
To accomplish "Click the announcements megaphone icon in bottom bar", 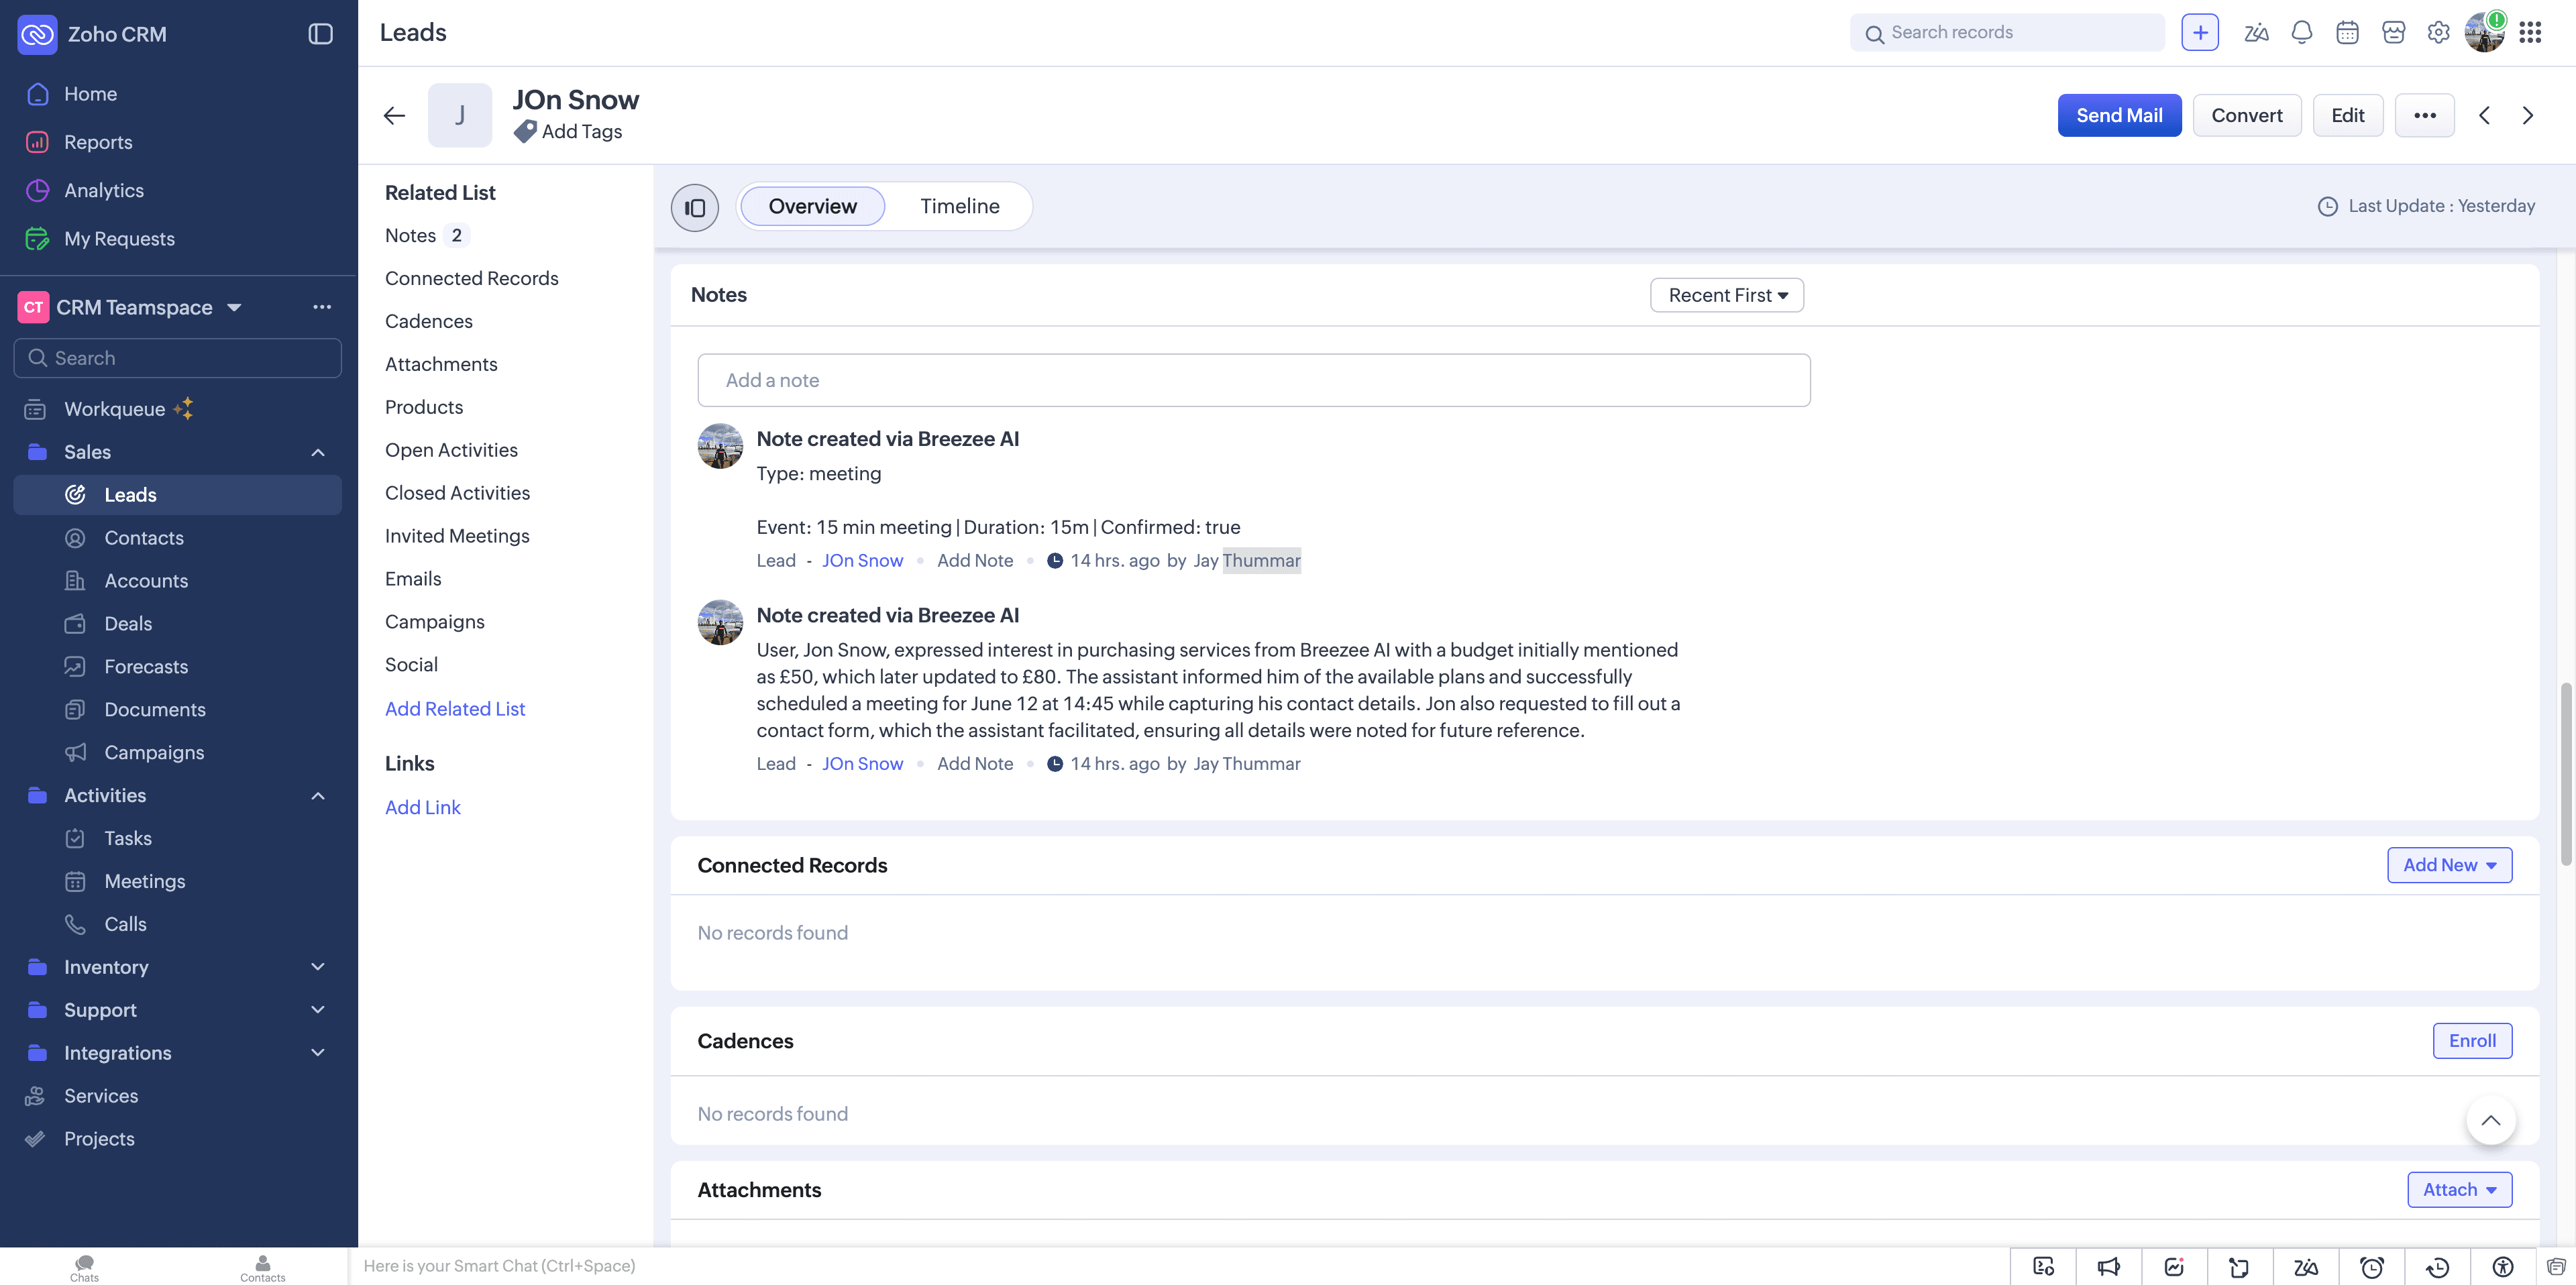I will click(x=2108, y=1267).
